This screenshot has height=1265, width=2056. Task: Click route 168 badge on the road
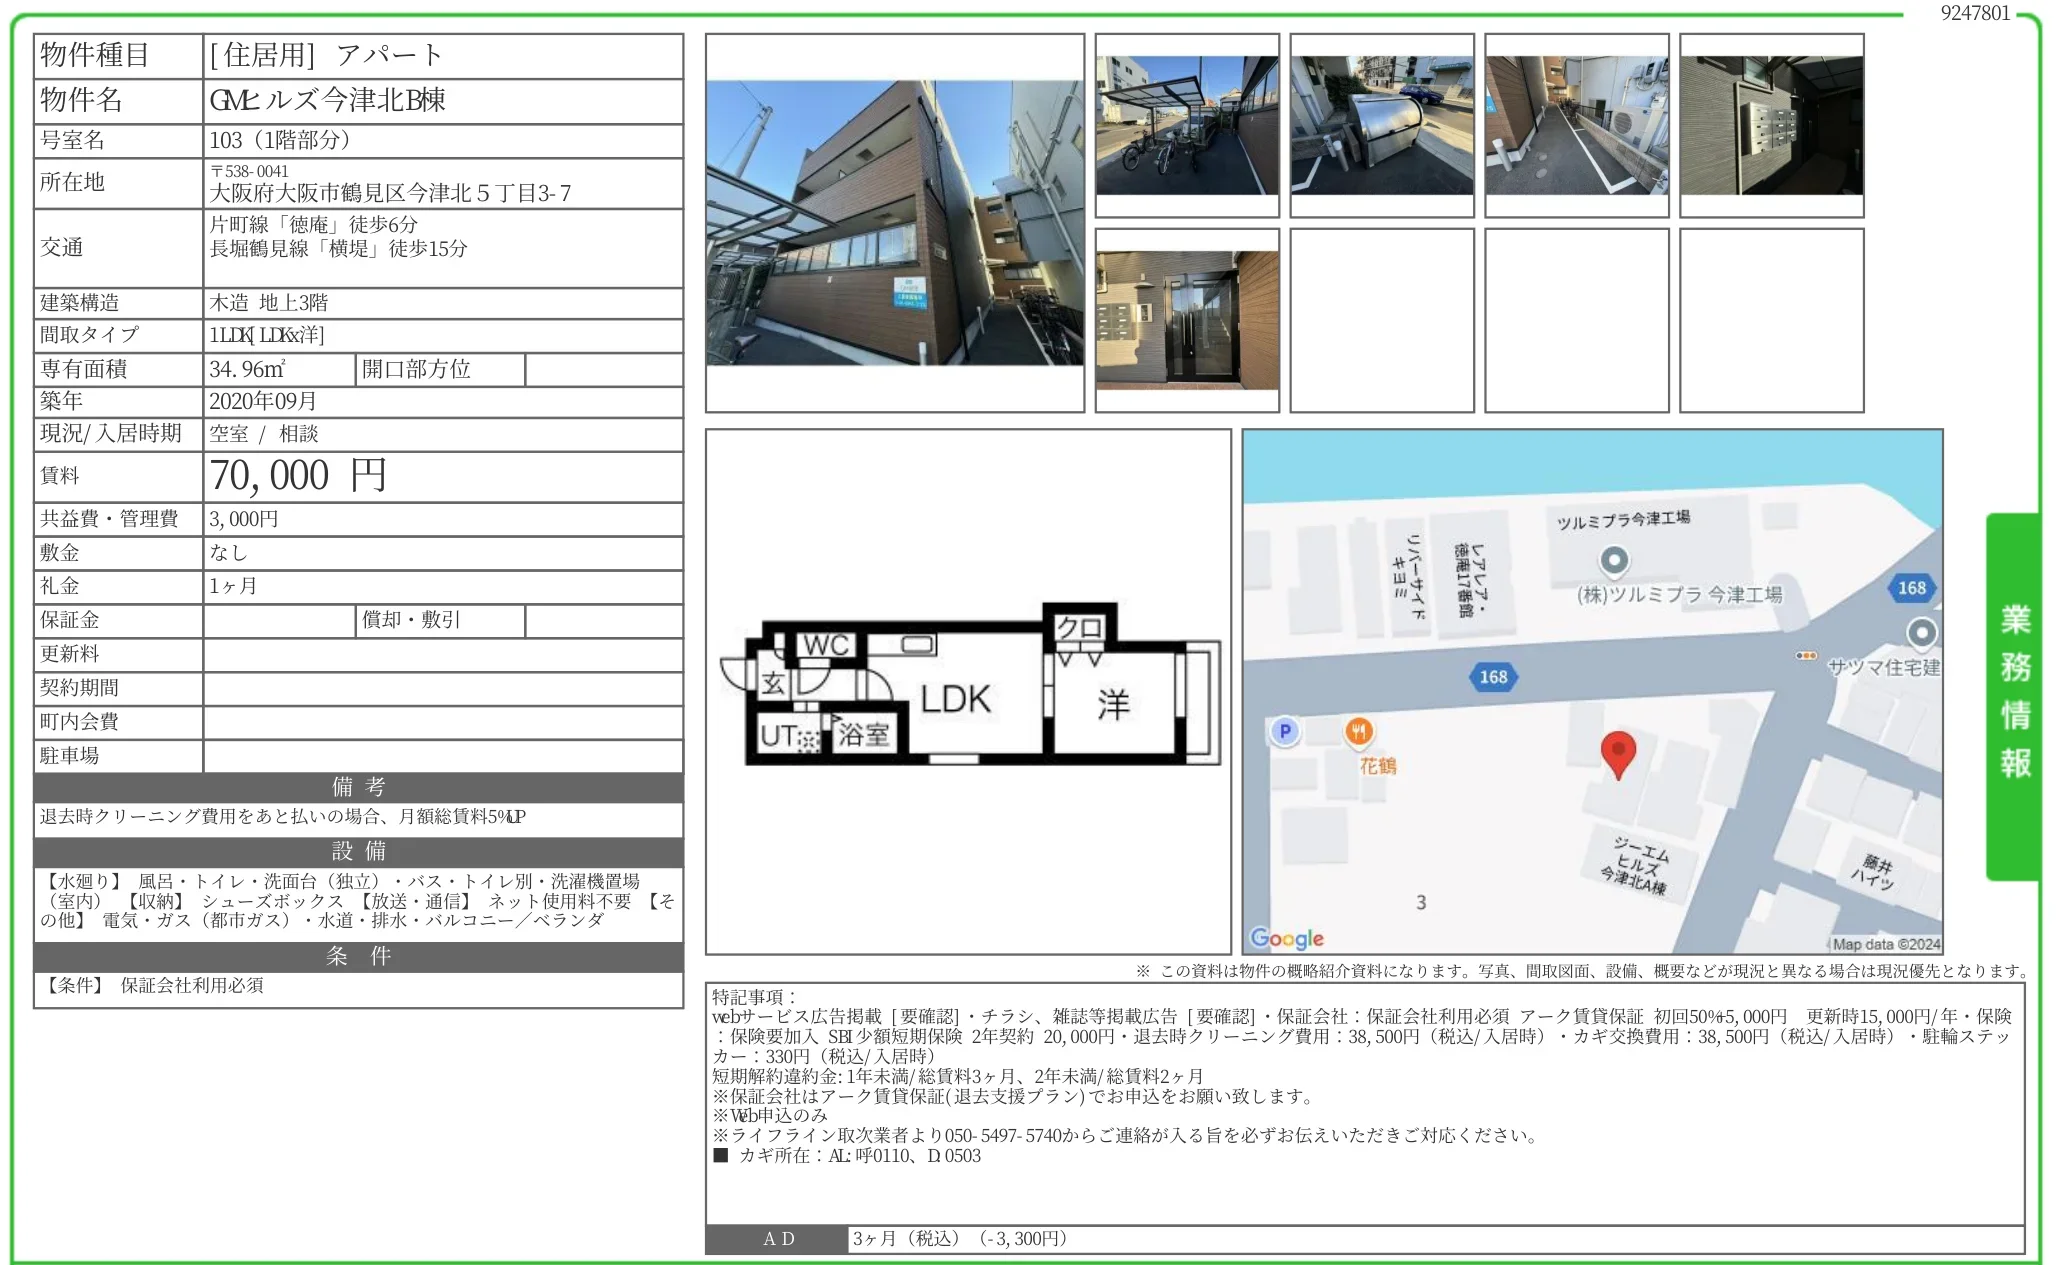1493,677
